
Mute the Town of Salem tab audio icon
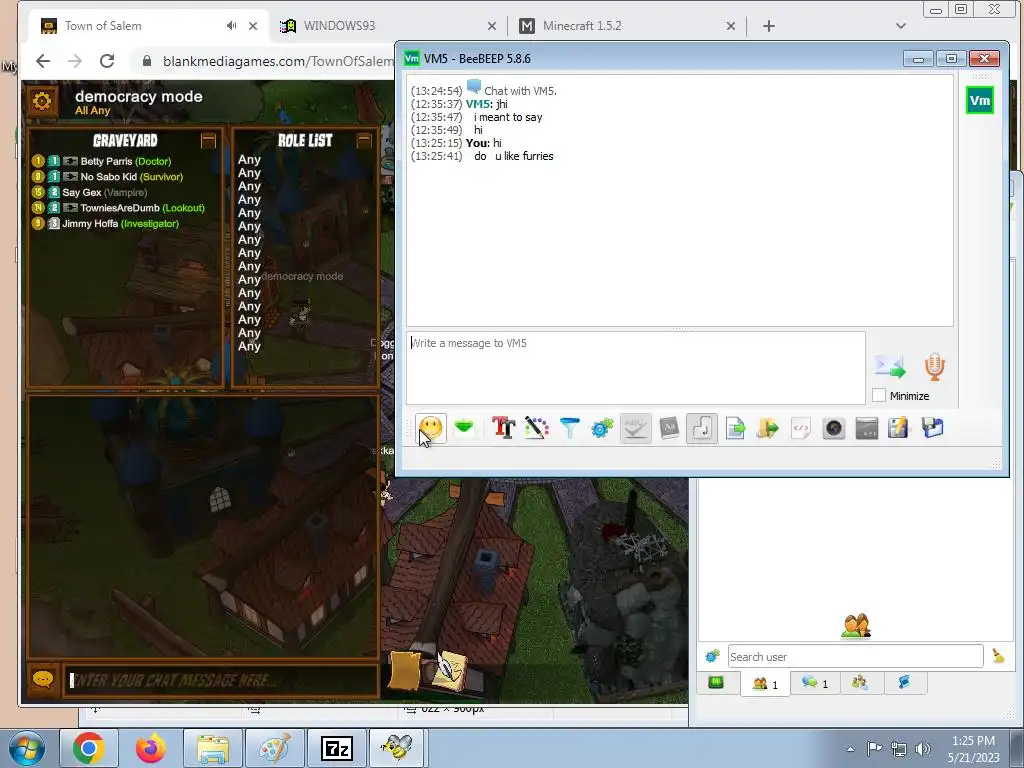click(x=231, y=26)
